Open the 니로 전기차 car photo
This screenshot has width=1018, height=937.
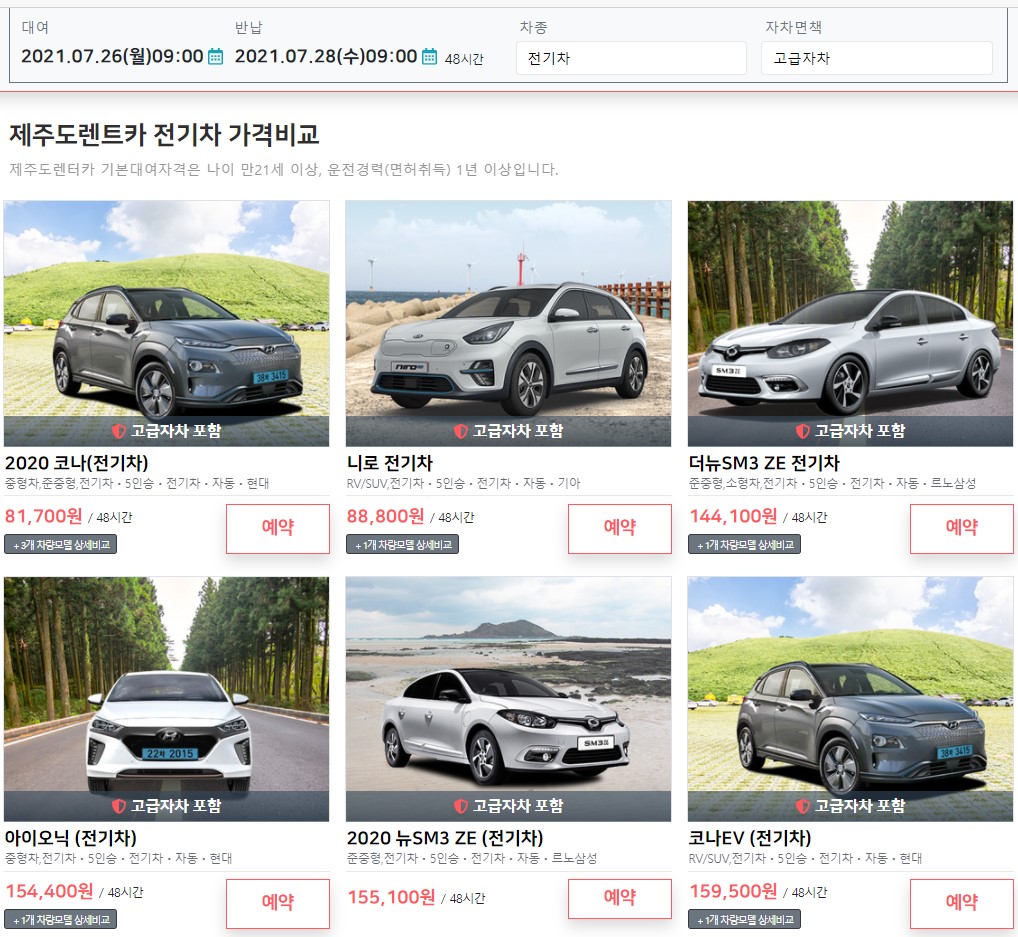(x=508, y=323)
